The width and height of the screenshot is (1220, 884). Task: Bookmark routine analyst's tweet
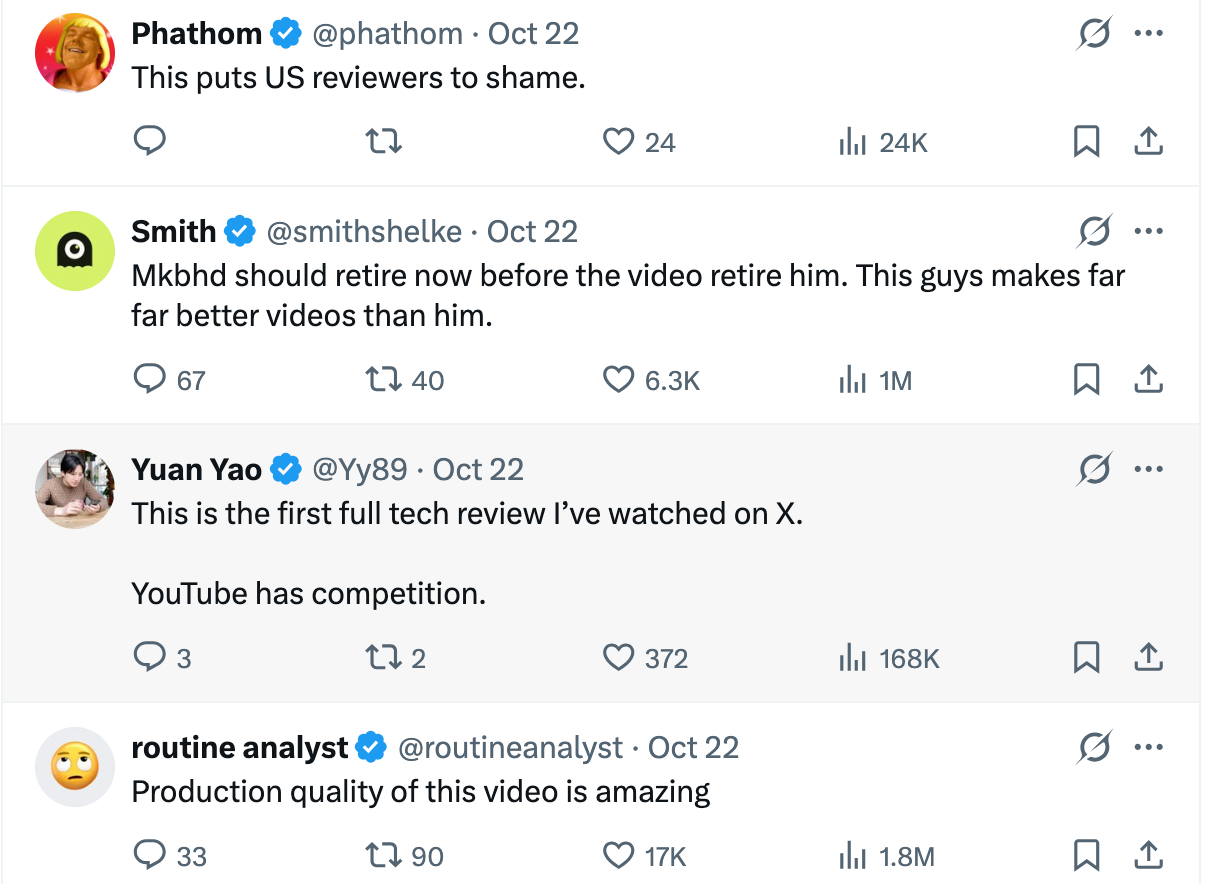tap(1087, 856)
